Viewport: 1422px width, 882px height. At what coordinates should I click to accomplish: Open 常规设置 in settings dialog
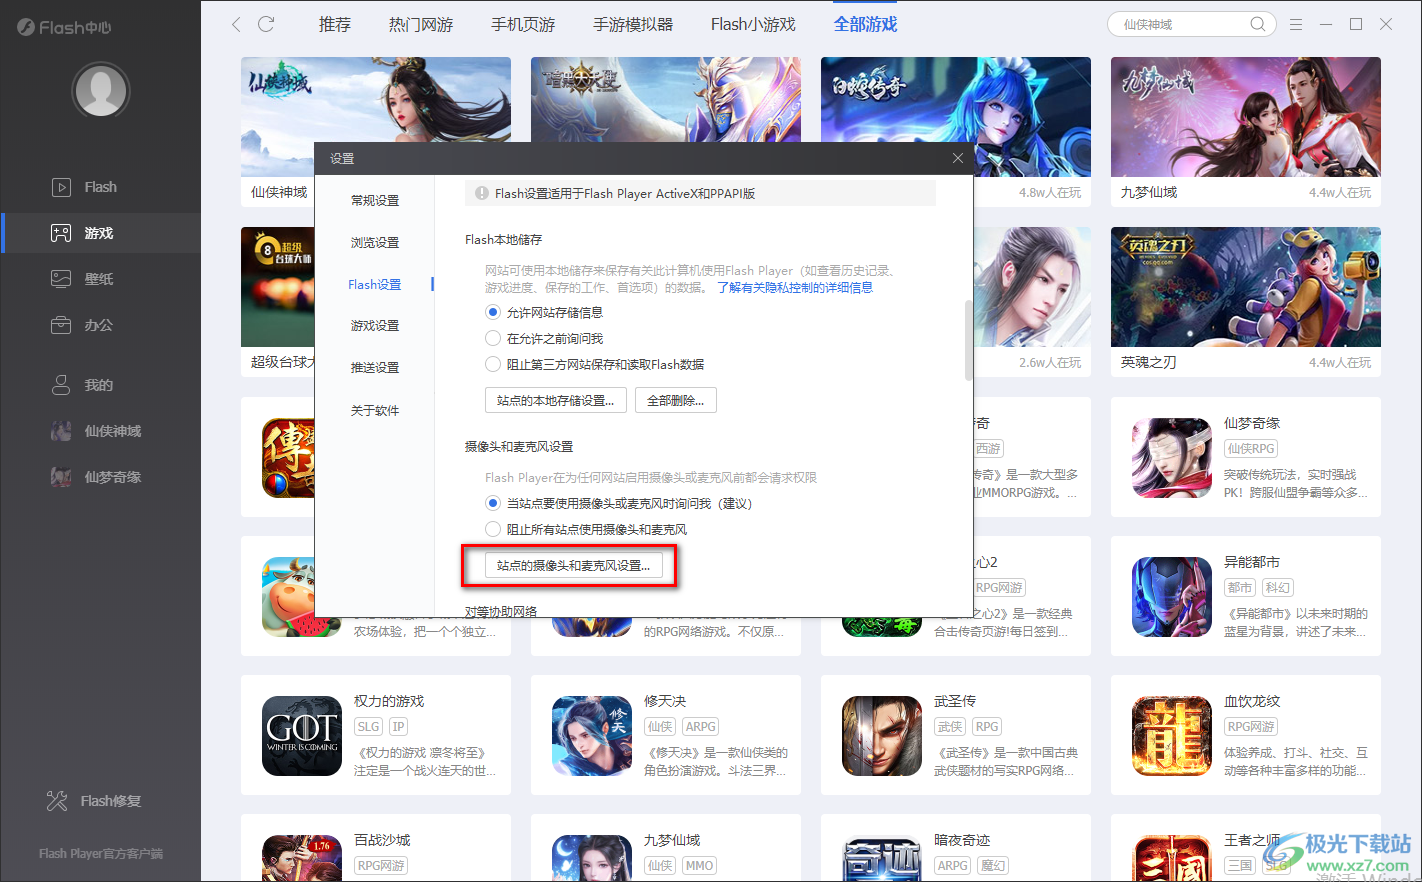375,201
